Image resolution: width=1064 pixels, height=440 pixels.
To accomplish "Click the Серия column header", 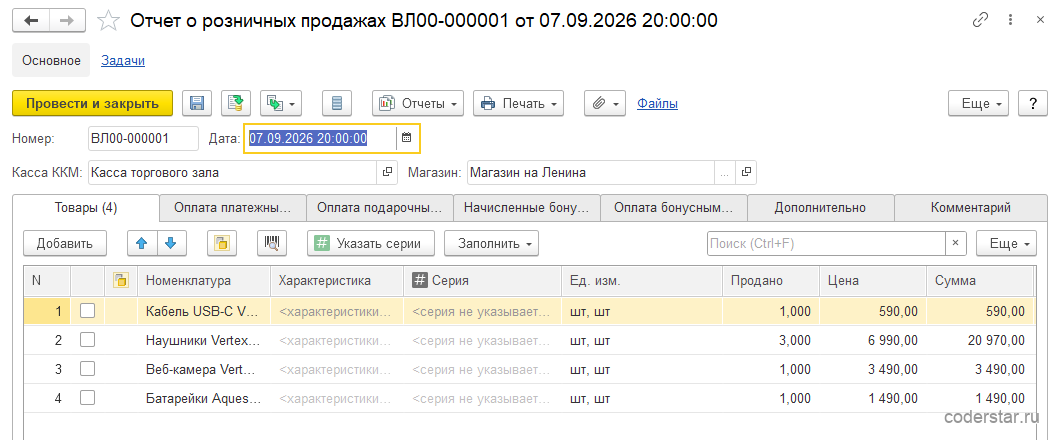I will pyautogui.click(x=483, y=280).
